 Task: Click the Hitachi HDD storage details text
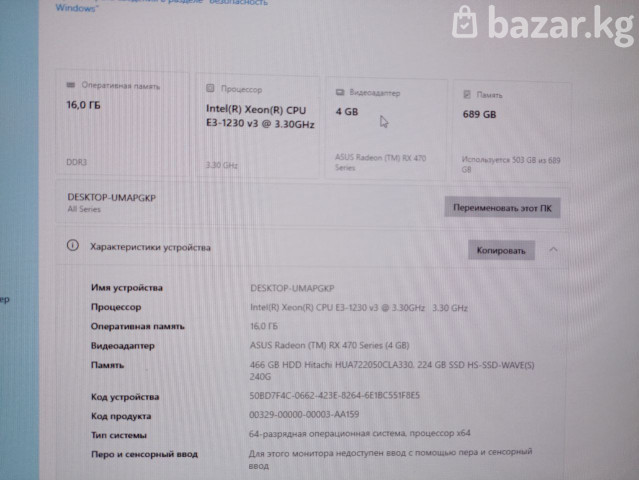392,370
